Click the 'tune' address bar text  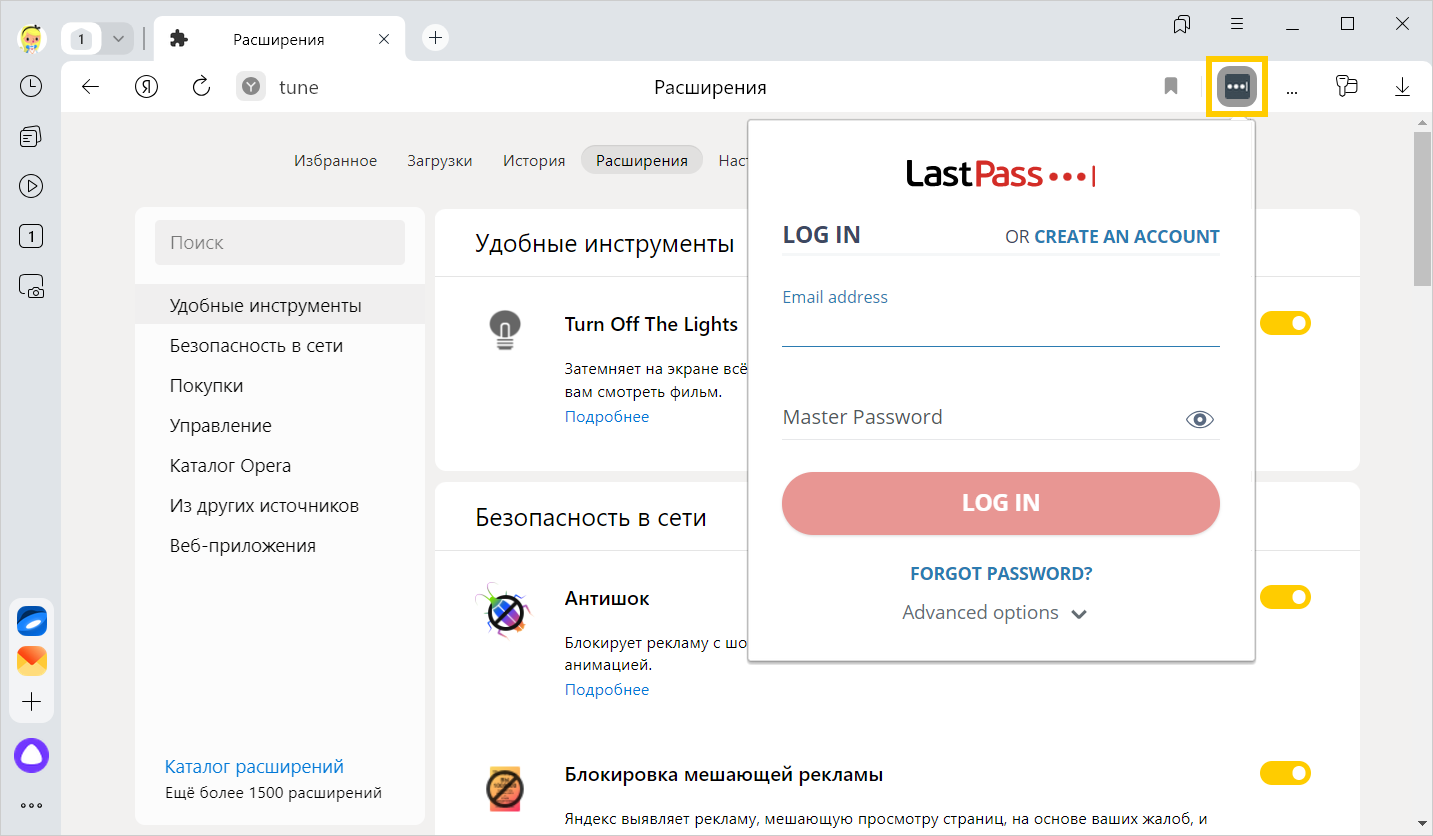click(299, 88)
